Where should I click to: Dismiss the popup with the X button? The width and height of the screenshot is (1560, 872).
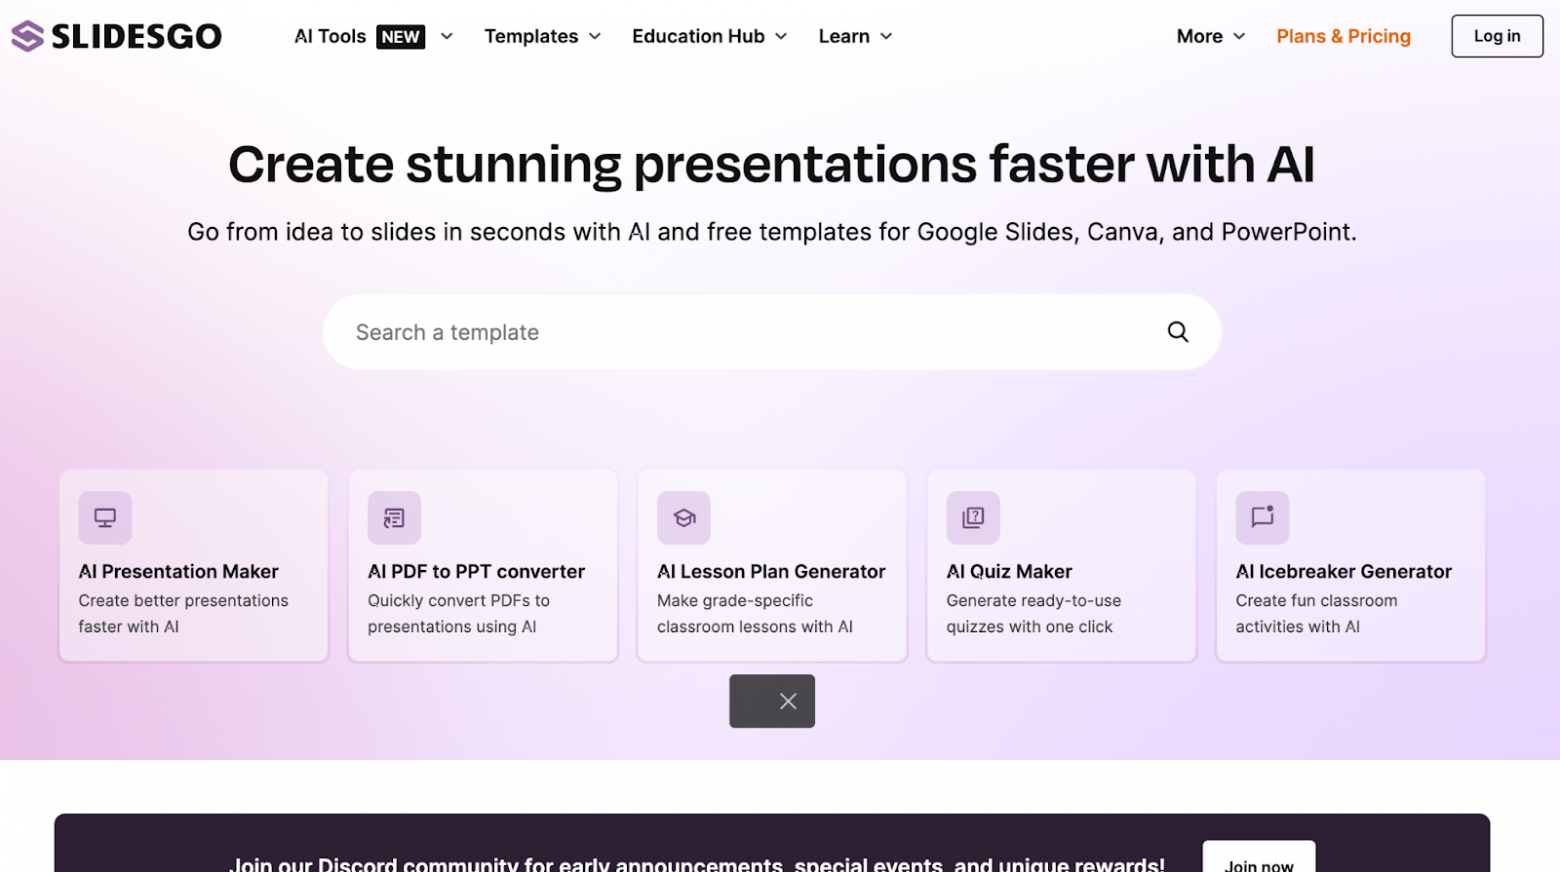[x=788, y=701]
